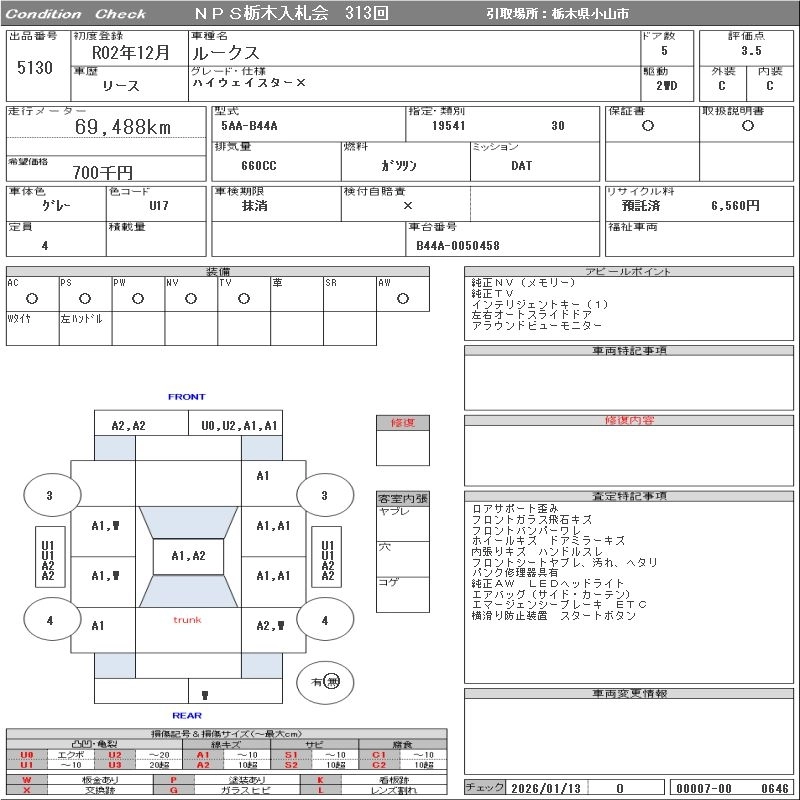The height and width of the screenshot is (800, 800).
Task: Select note ロアサポート歪み
Action: pos(515,509)
